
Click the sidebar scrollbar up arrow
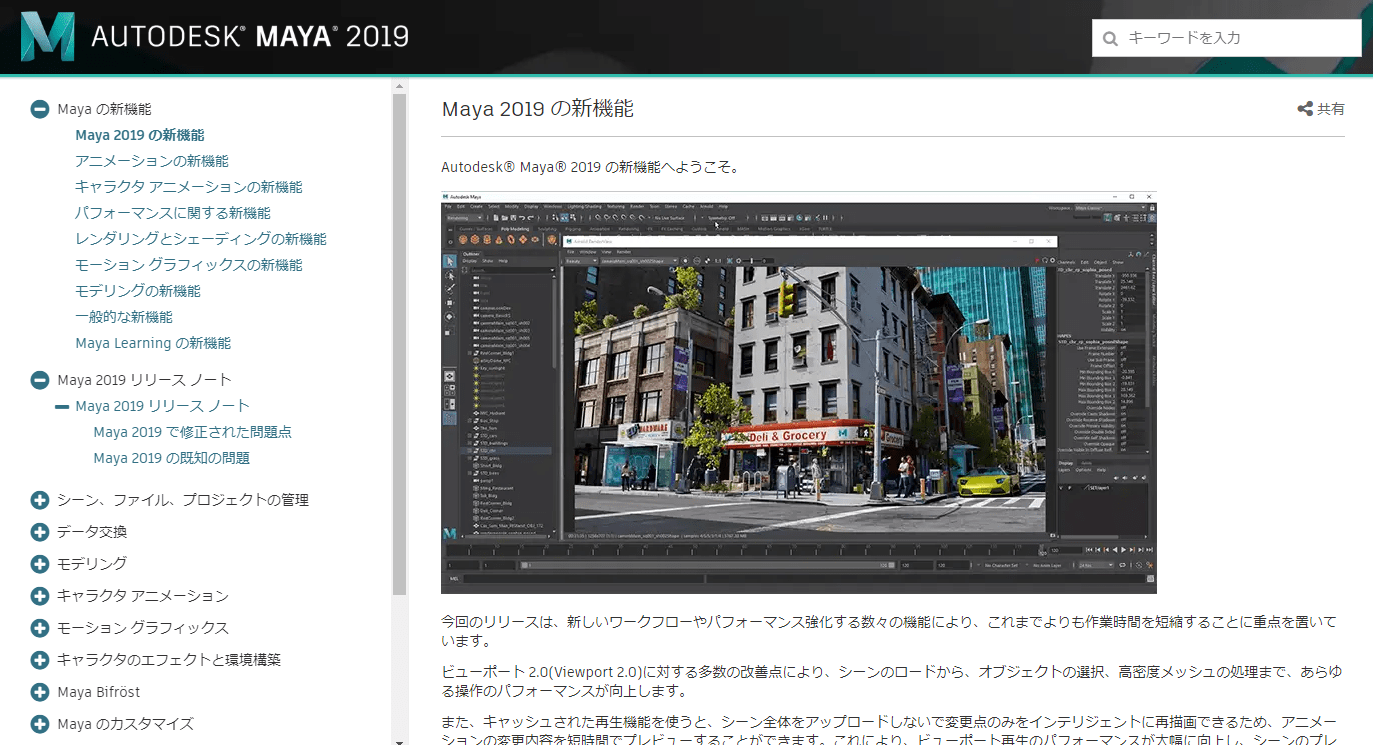click(x=399, y=86)
